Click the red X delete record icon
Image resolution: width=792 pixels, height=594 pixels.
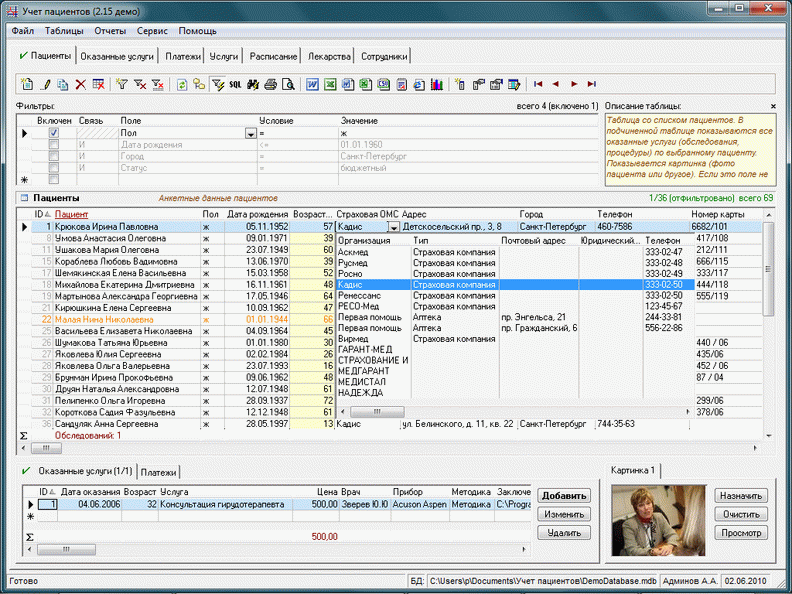point(81,85)
